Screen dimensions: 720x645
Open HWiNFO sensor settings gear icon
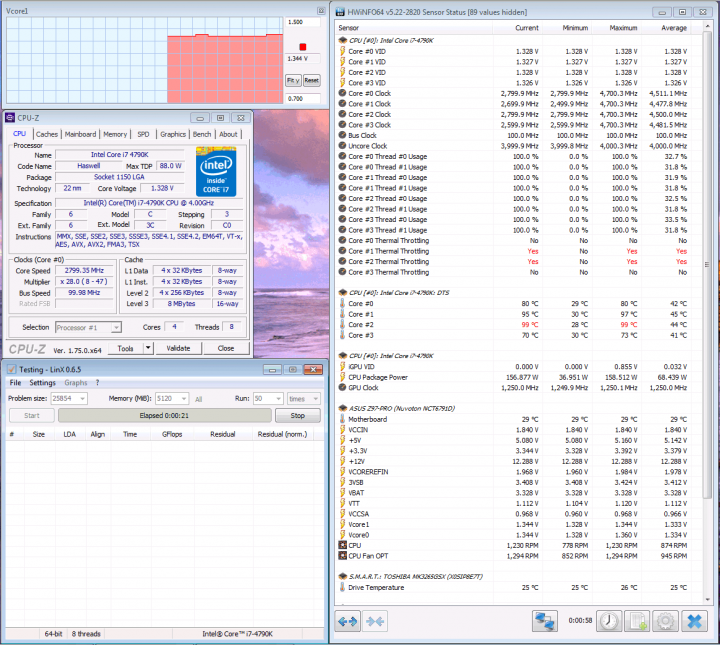(665, 621)
